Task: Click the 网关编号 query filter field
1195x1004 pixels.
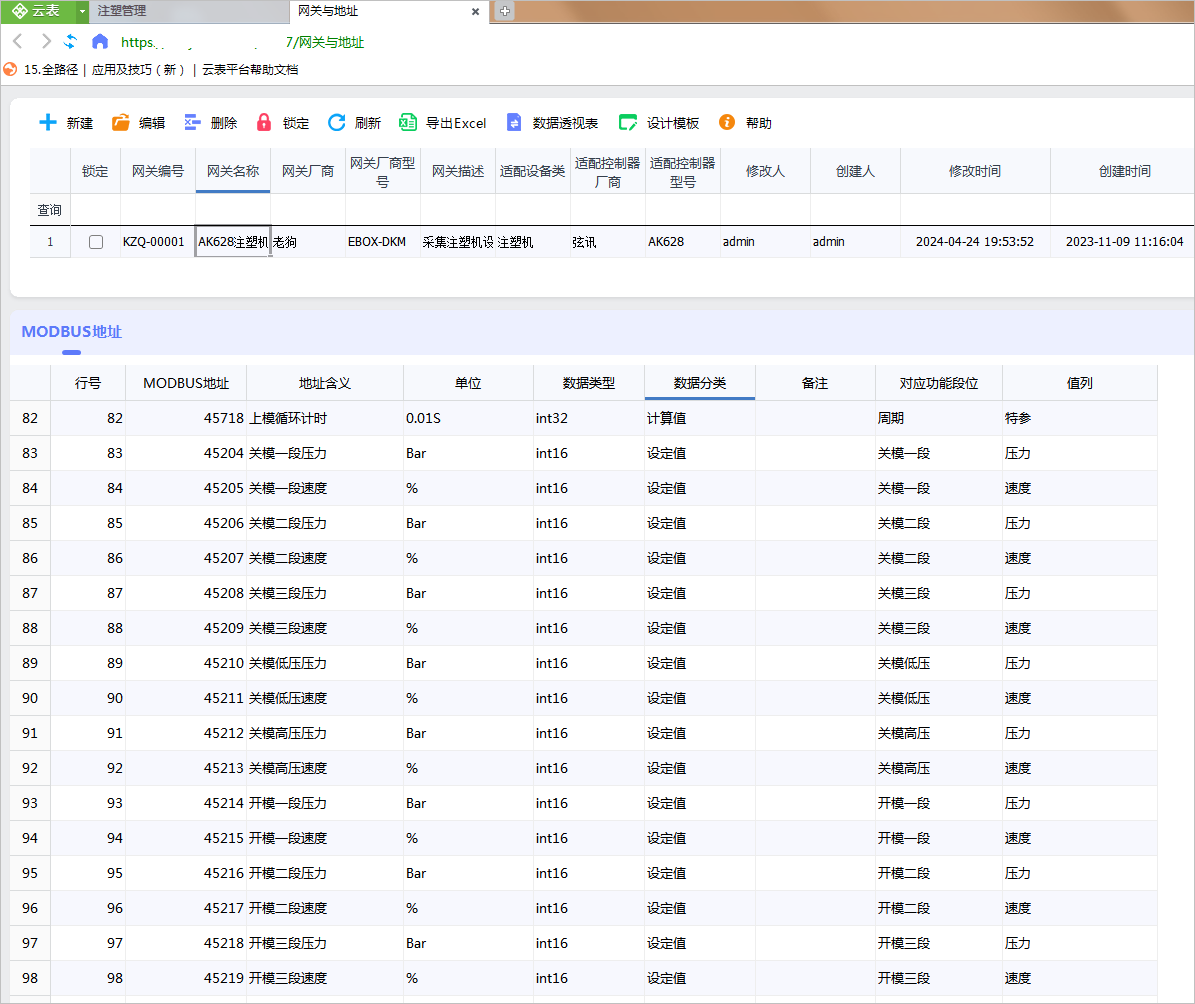Action: pyautogui.click(x=158, y=210)
